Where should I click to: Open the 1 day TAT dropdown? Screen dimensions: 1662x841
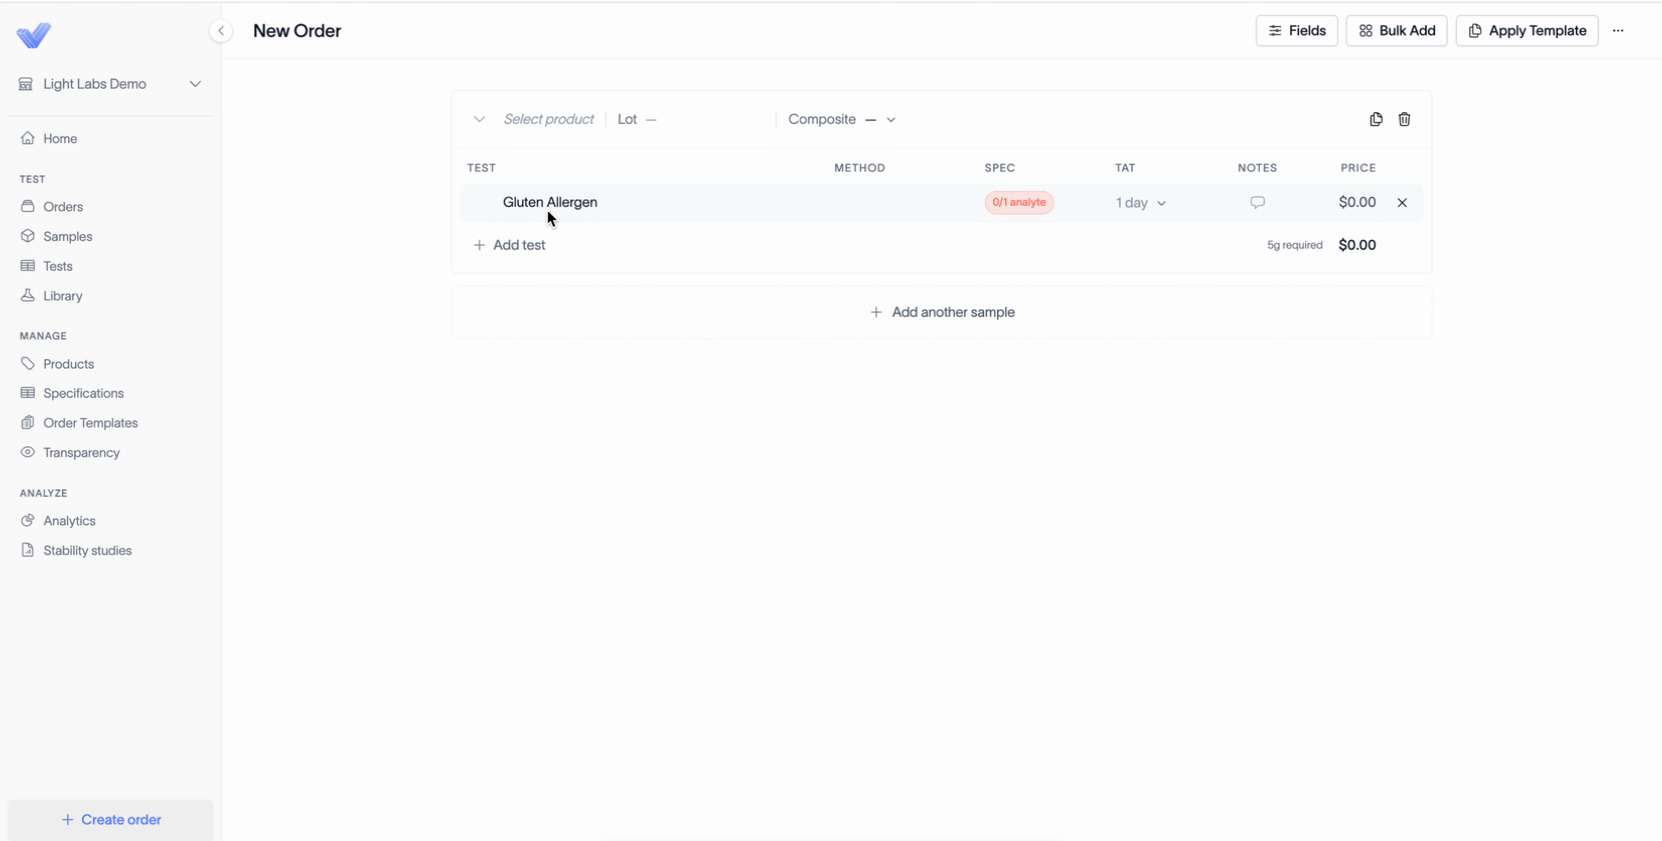[x=1141, y=203]
